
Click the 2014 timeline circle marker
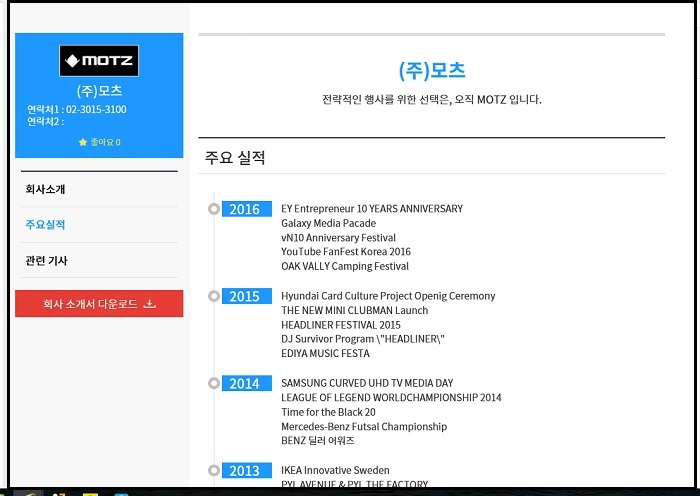tap(213, 383)
